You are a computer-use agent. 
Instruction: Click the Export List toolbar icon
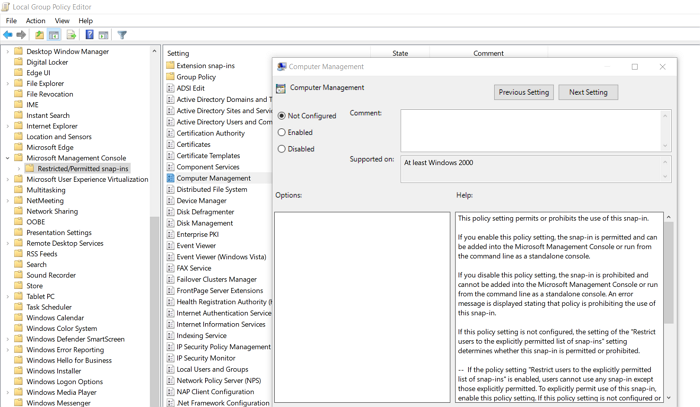tap(71, 35)
